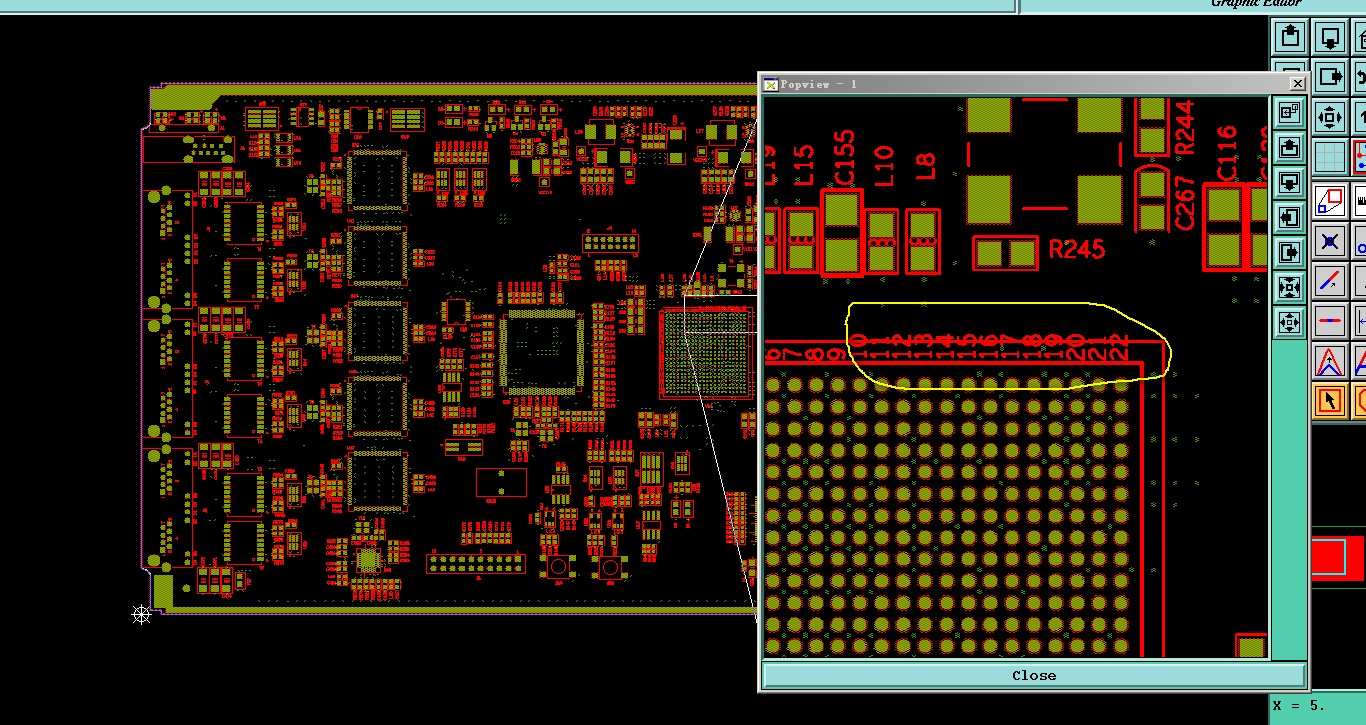Select resistor R245 in the Popview
The width and height of the screenshot is (1366, 725).
(x=1006, y=253)
